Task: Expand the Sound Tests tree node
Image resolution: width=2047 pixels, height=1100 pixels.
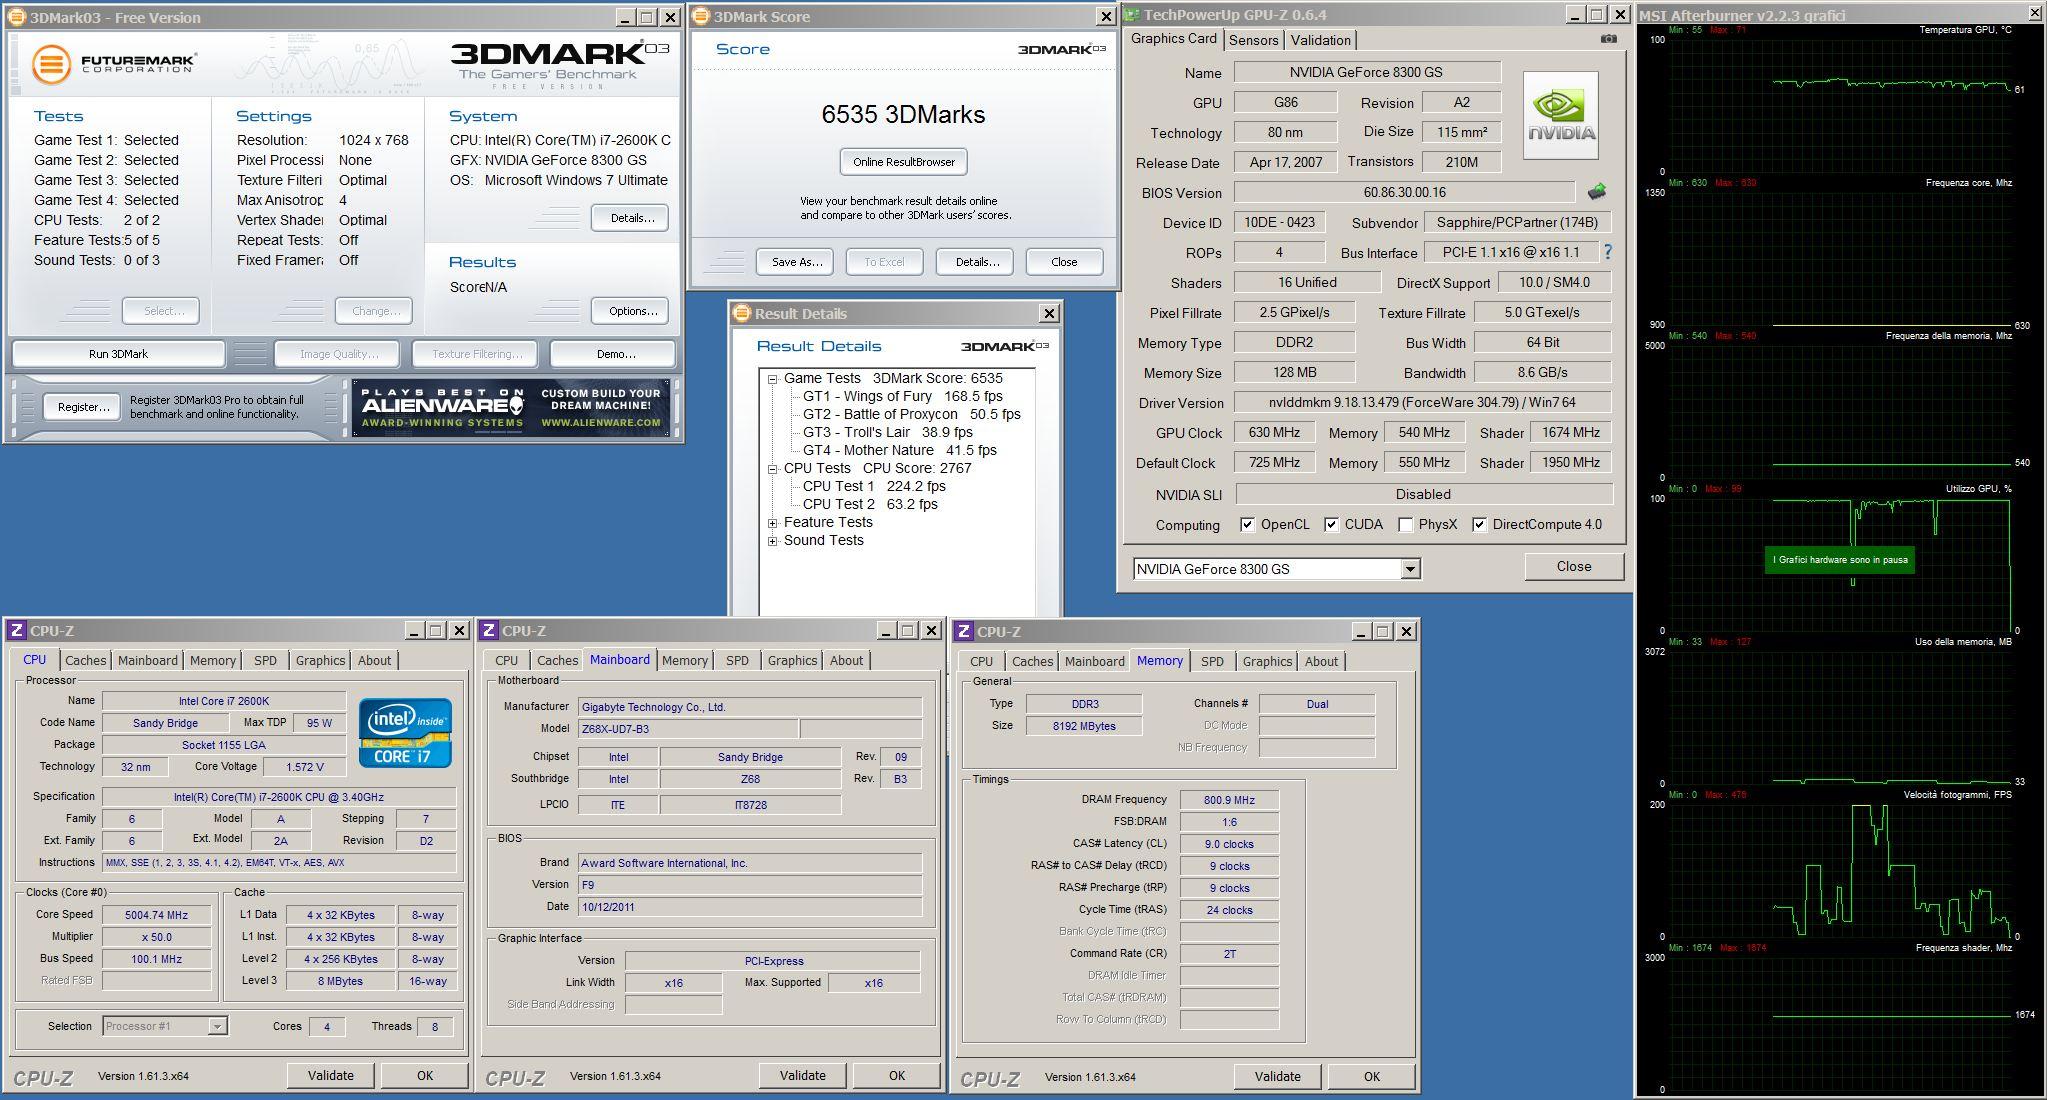Action: pos(772,541)
